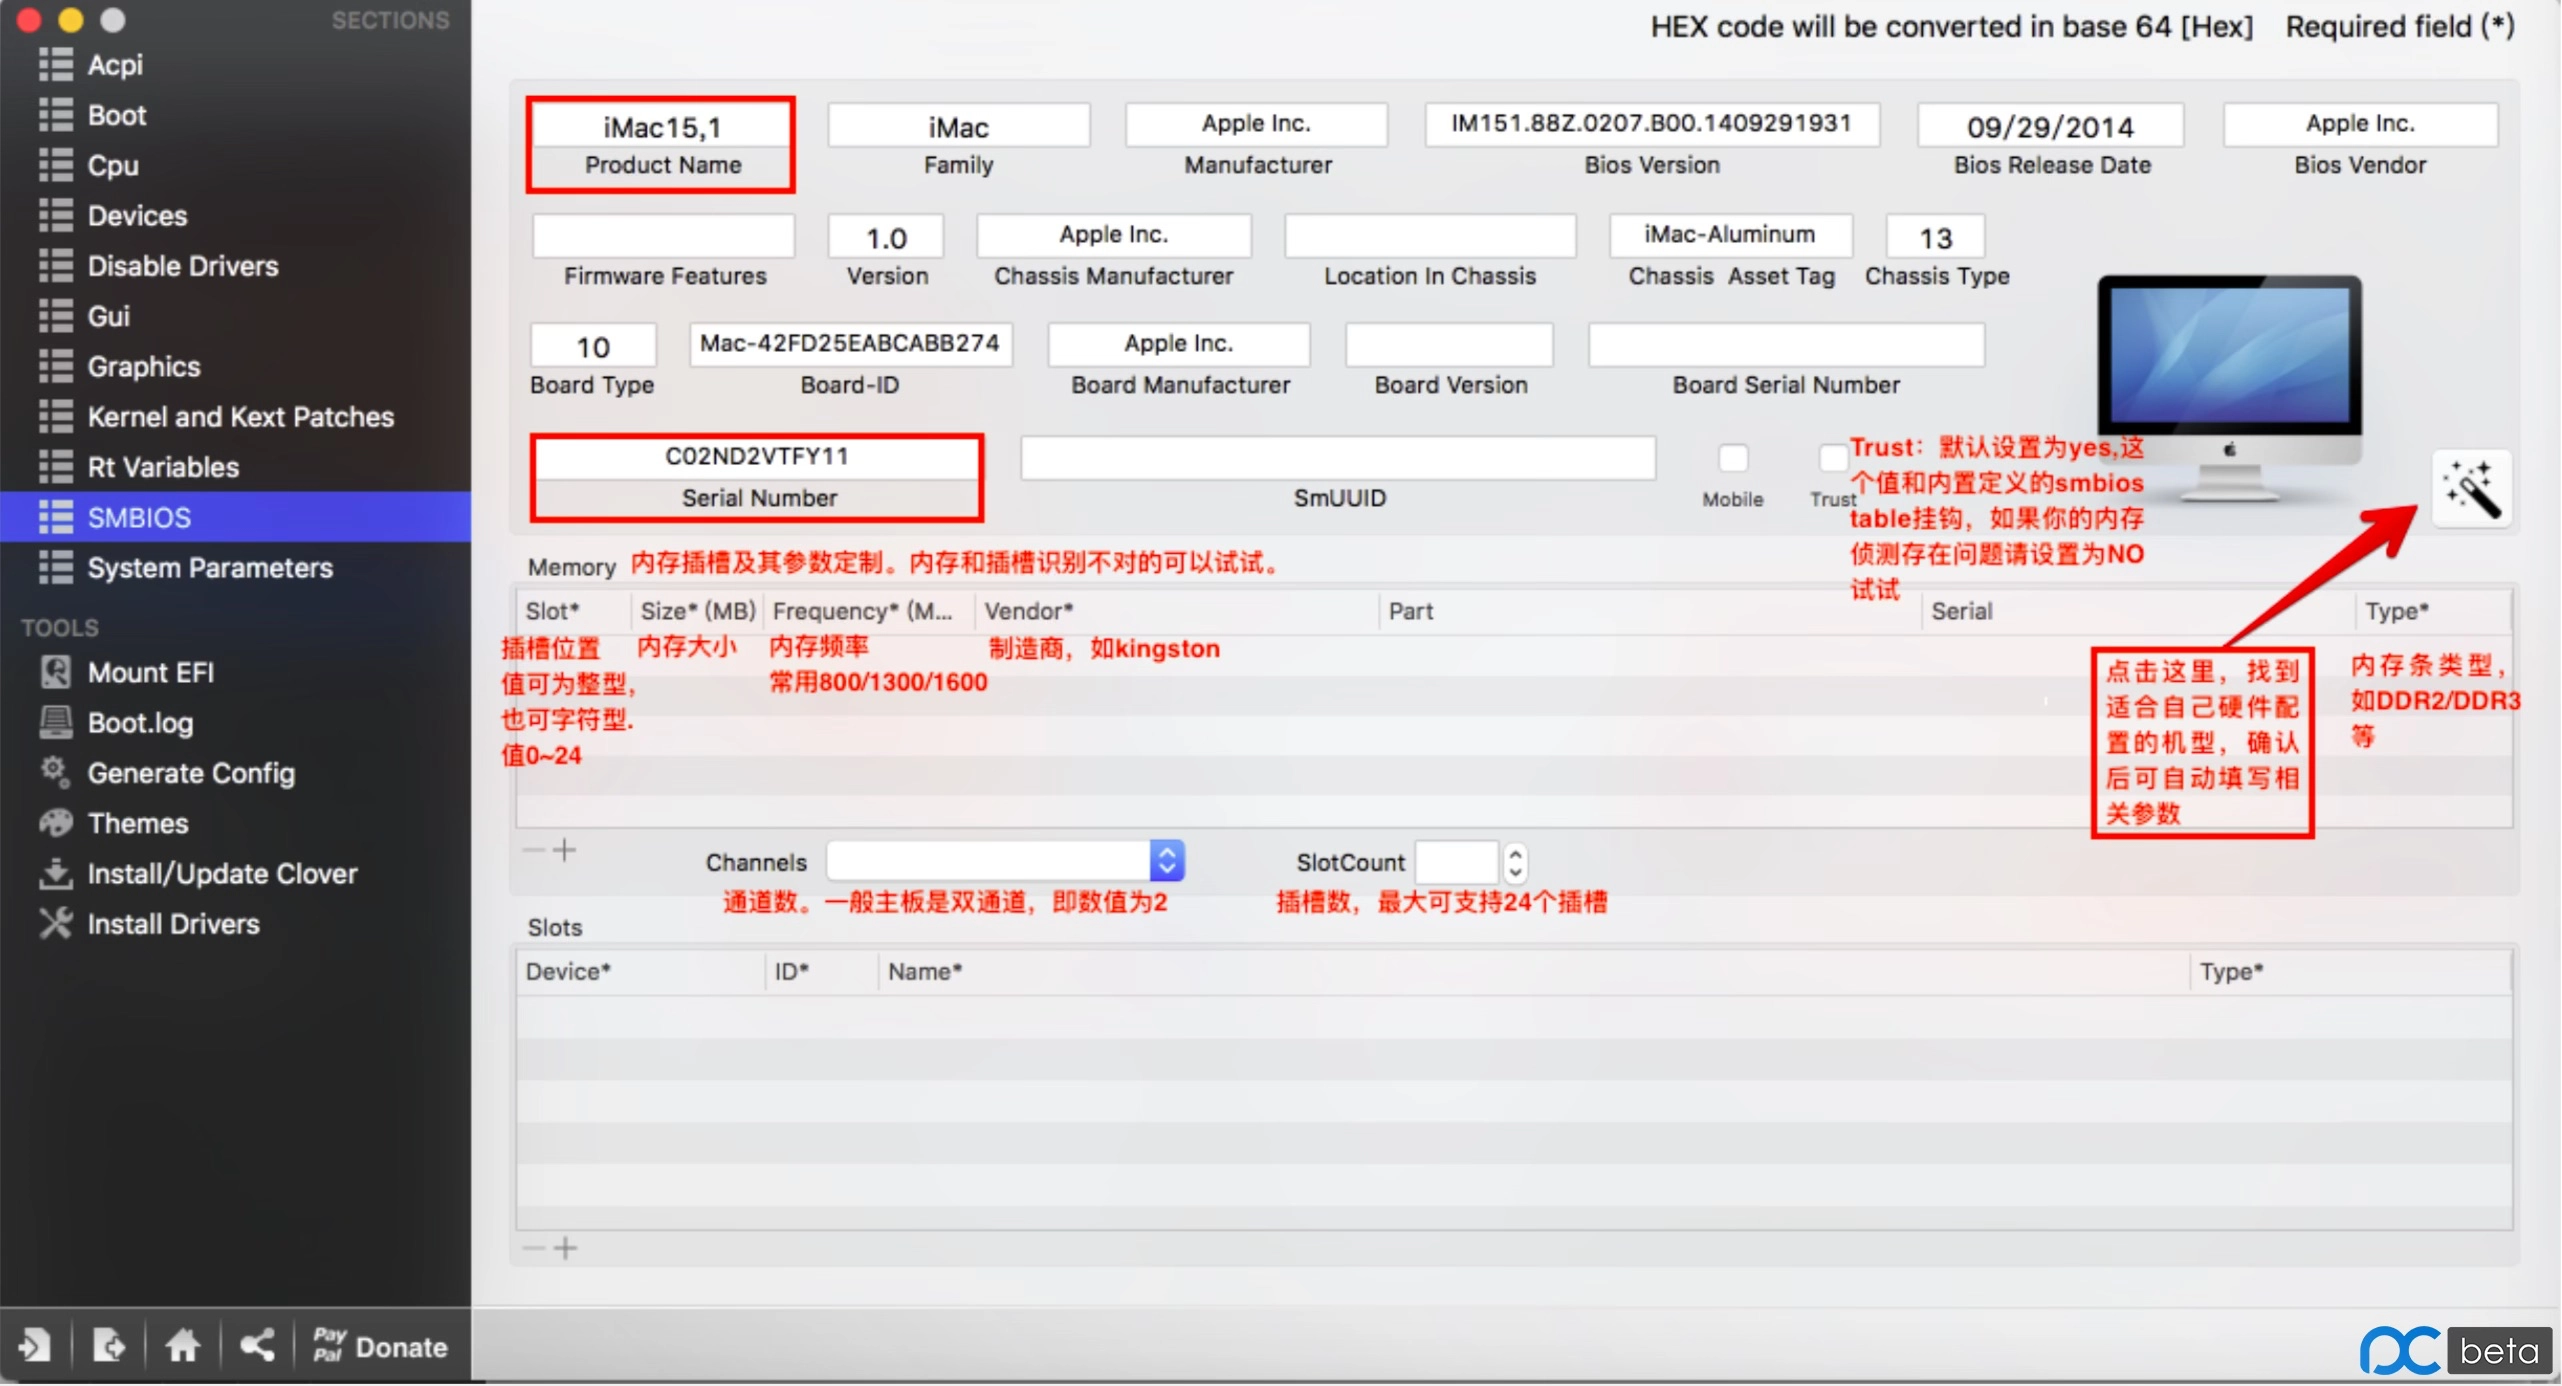
Task: Click the Kernel and Kext Patches list icon
Action: (56, 416)
